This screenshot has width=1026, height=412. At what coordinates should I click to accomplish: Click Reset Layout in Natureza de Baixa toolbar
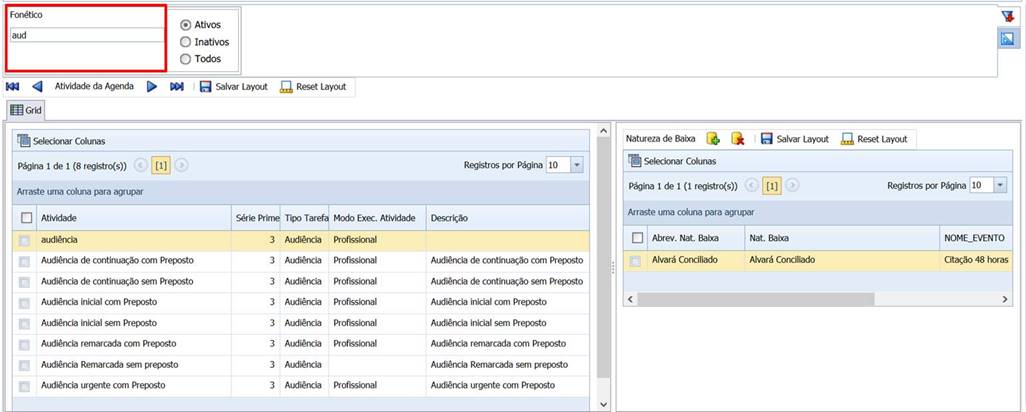pos(874,139)
